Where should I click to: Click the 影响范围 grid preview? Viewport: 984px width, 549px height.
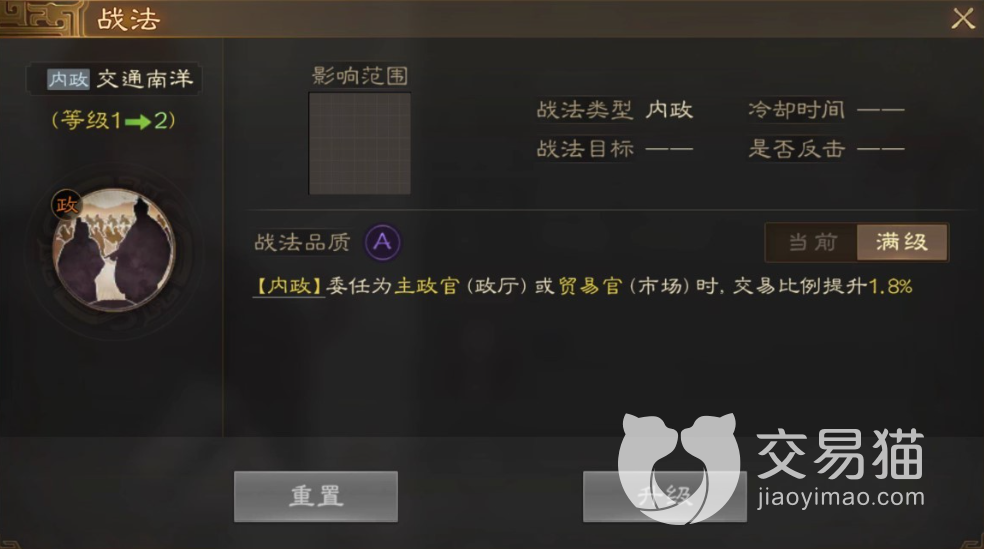click(x=360, y=144)
